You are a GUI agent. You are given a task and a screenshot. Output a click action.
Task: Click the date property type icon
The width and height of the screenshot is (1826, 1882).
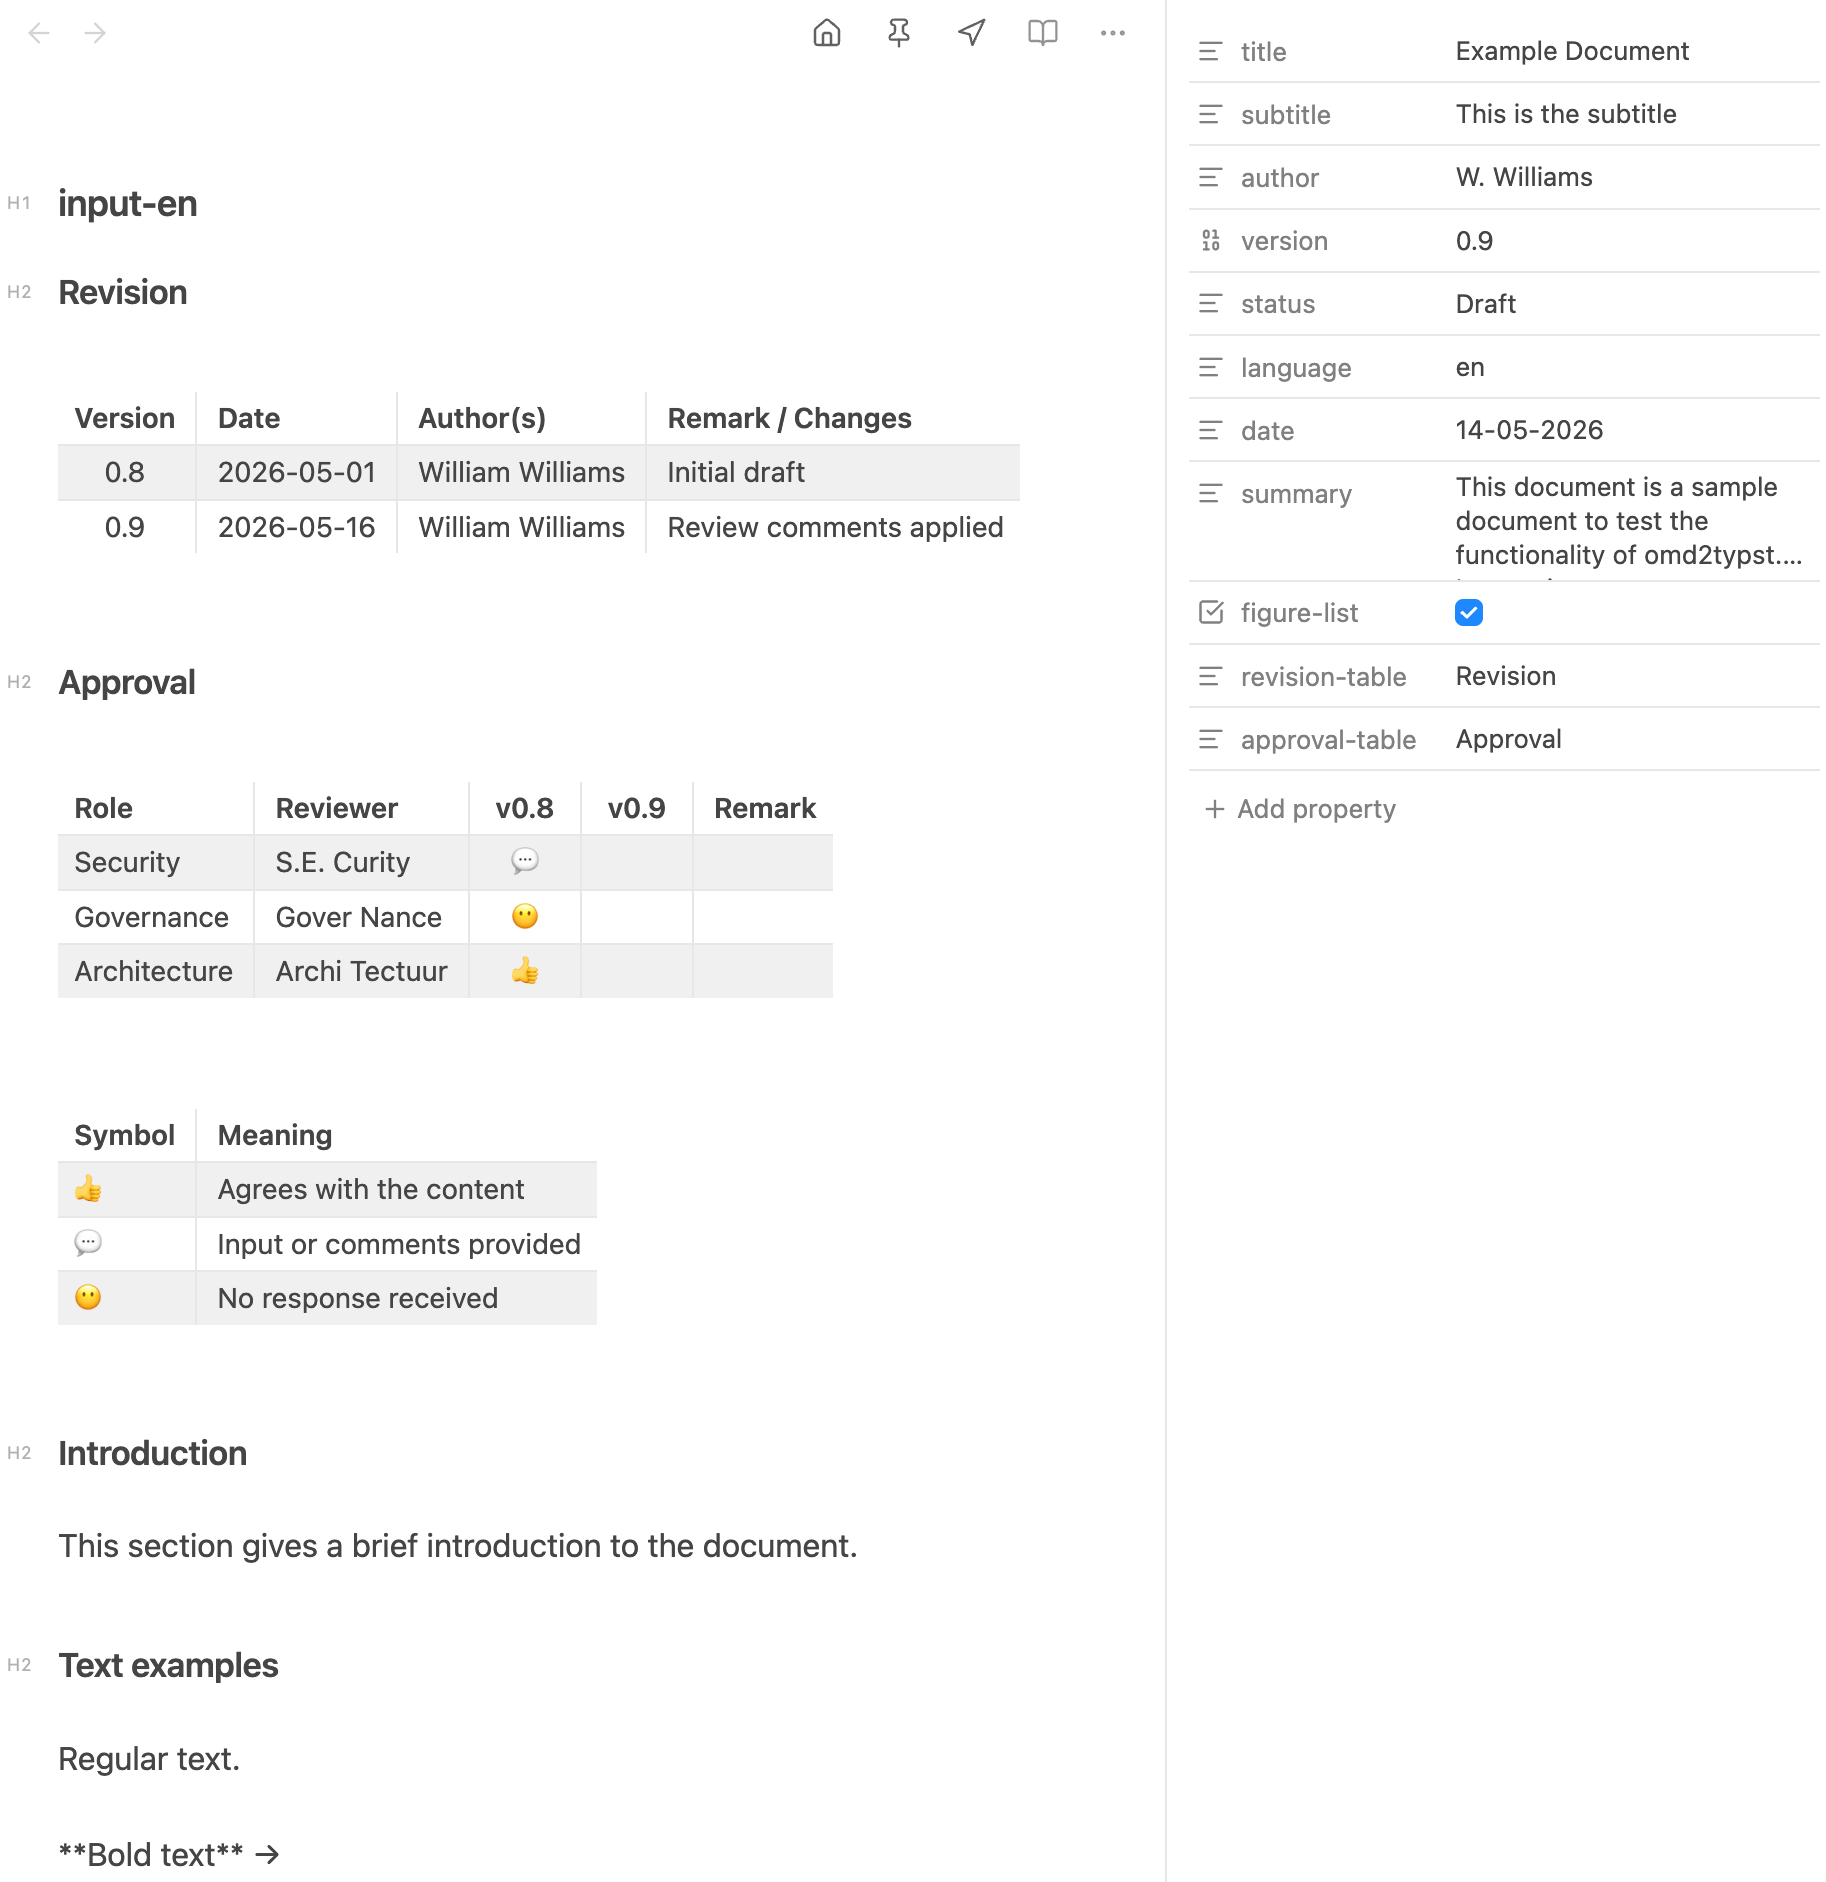[1210, 430]
